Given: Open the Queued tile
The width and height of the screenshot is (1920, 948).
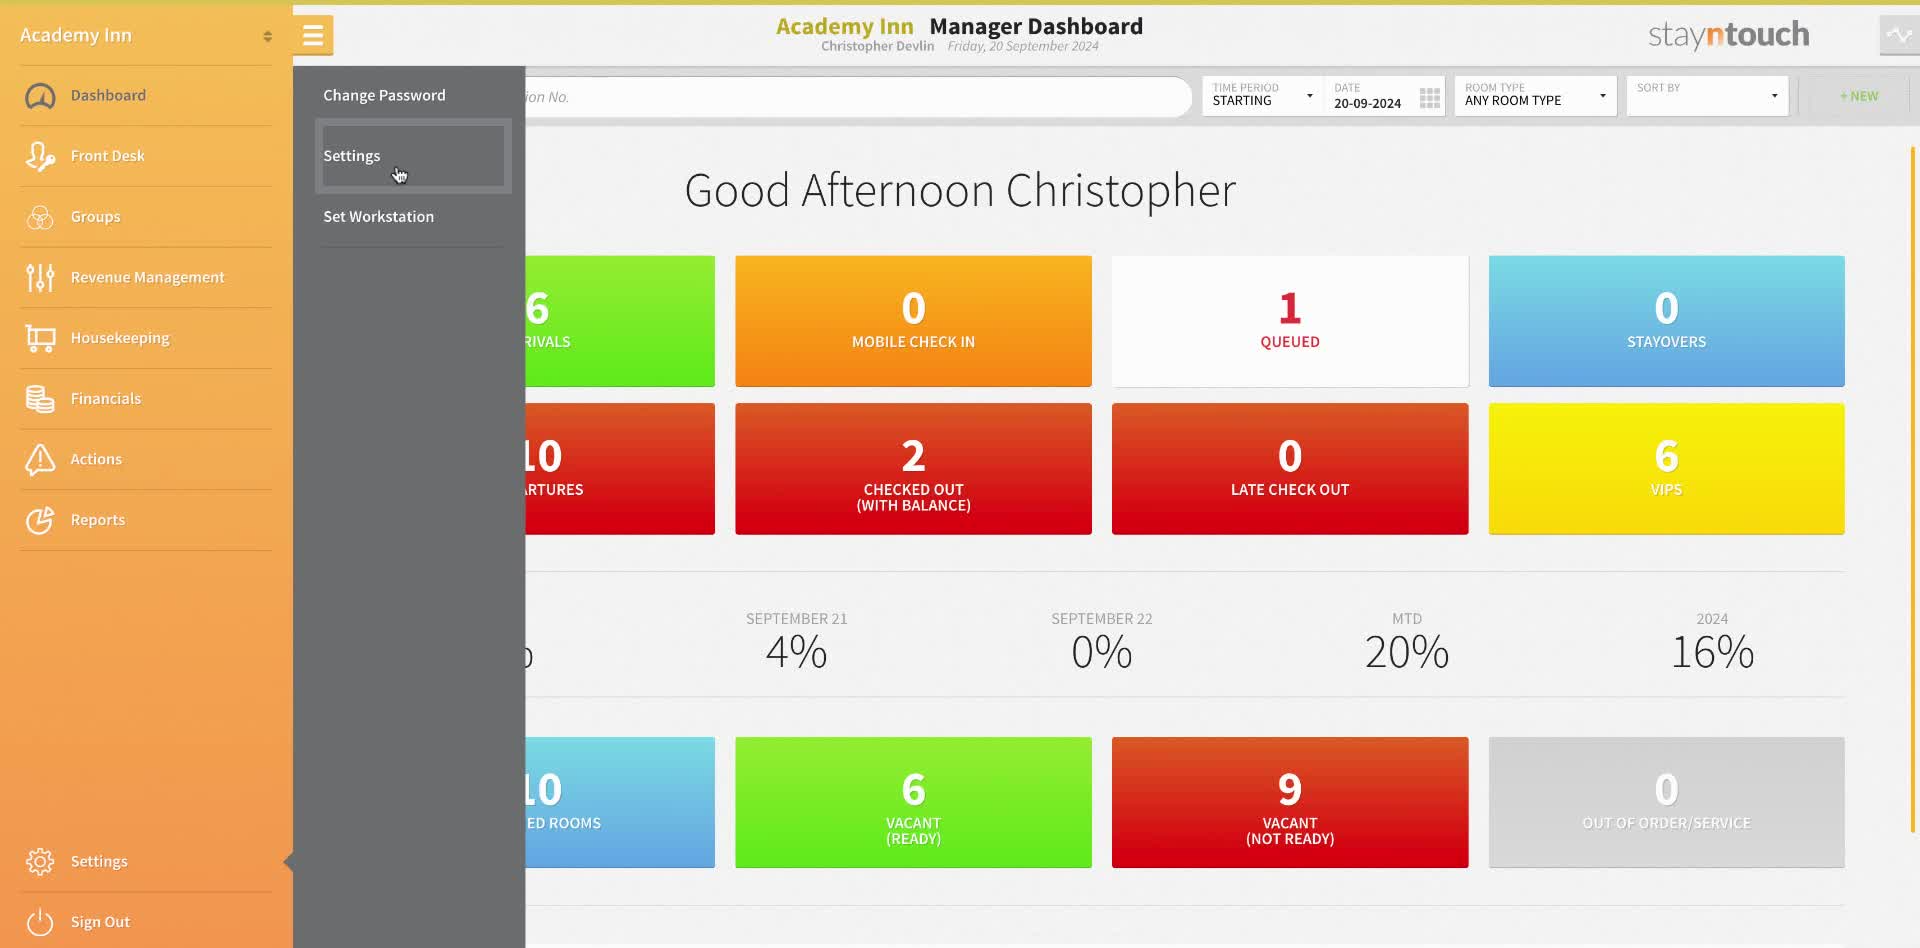Looking at the screenshot, I should [x=1290, y=321].
